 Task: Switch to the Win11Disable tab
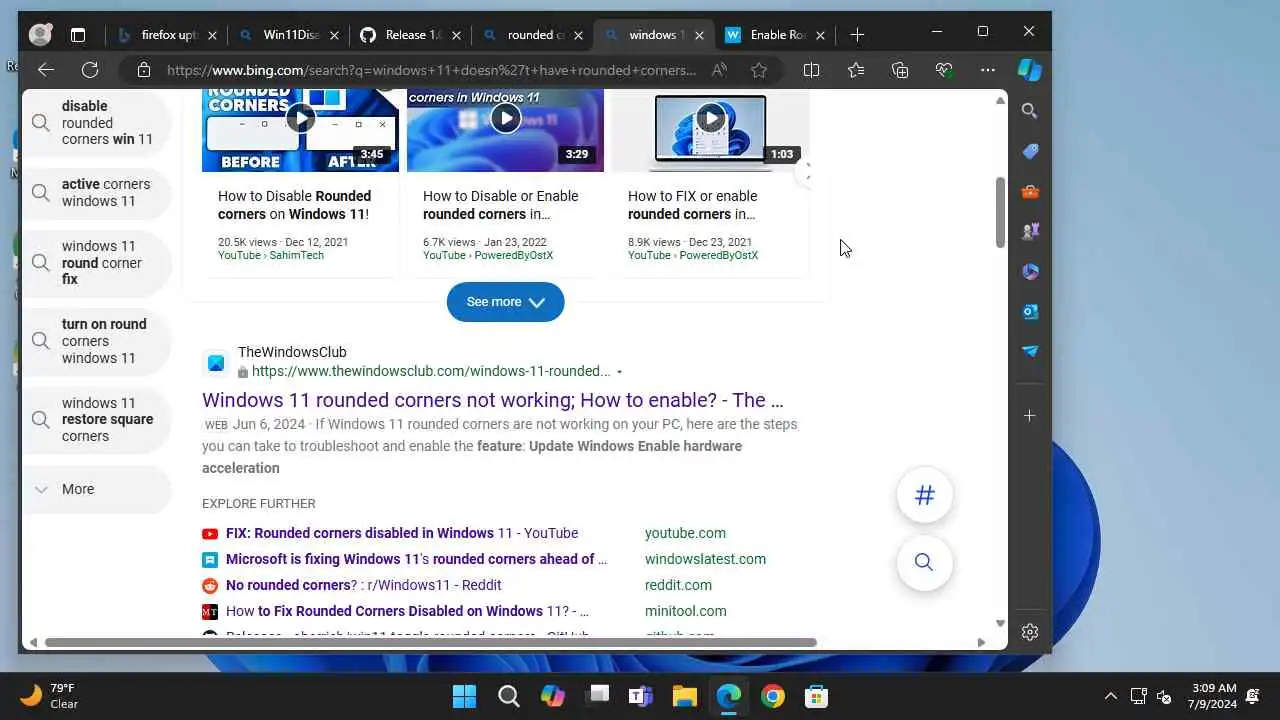(x=290, y=35)
